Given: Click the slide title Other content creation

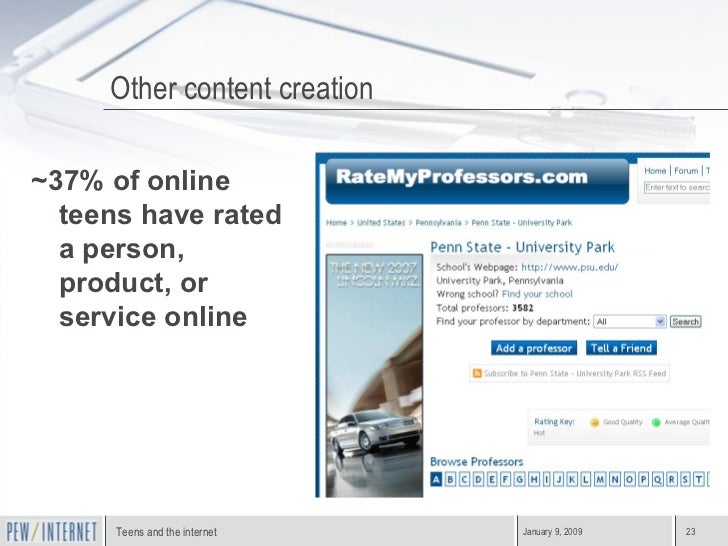Looking at the screenshot, I should click(241, 88).
